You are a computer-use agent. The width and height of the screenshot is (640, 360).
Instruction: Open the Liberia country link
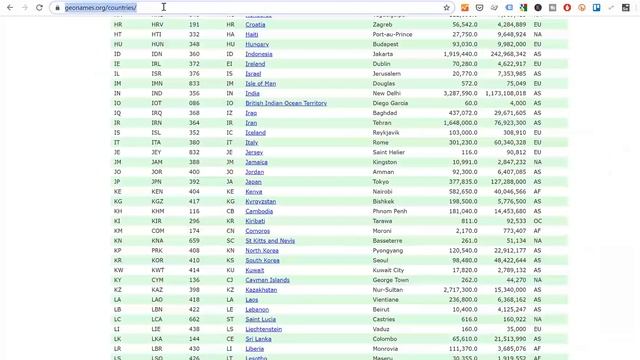[x=254, y=349]
